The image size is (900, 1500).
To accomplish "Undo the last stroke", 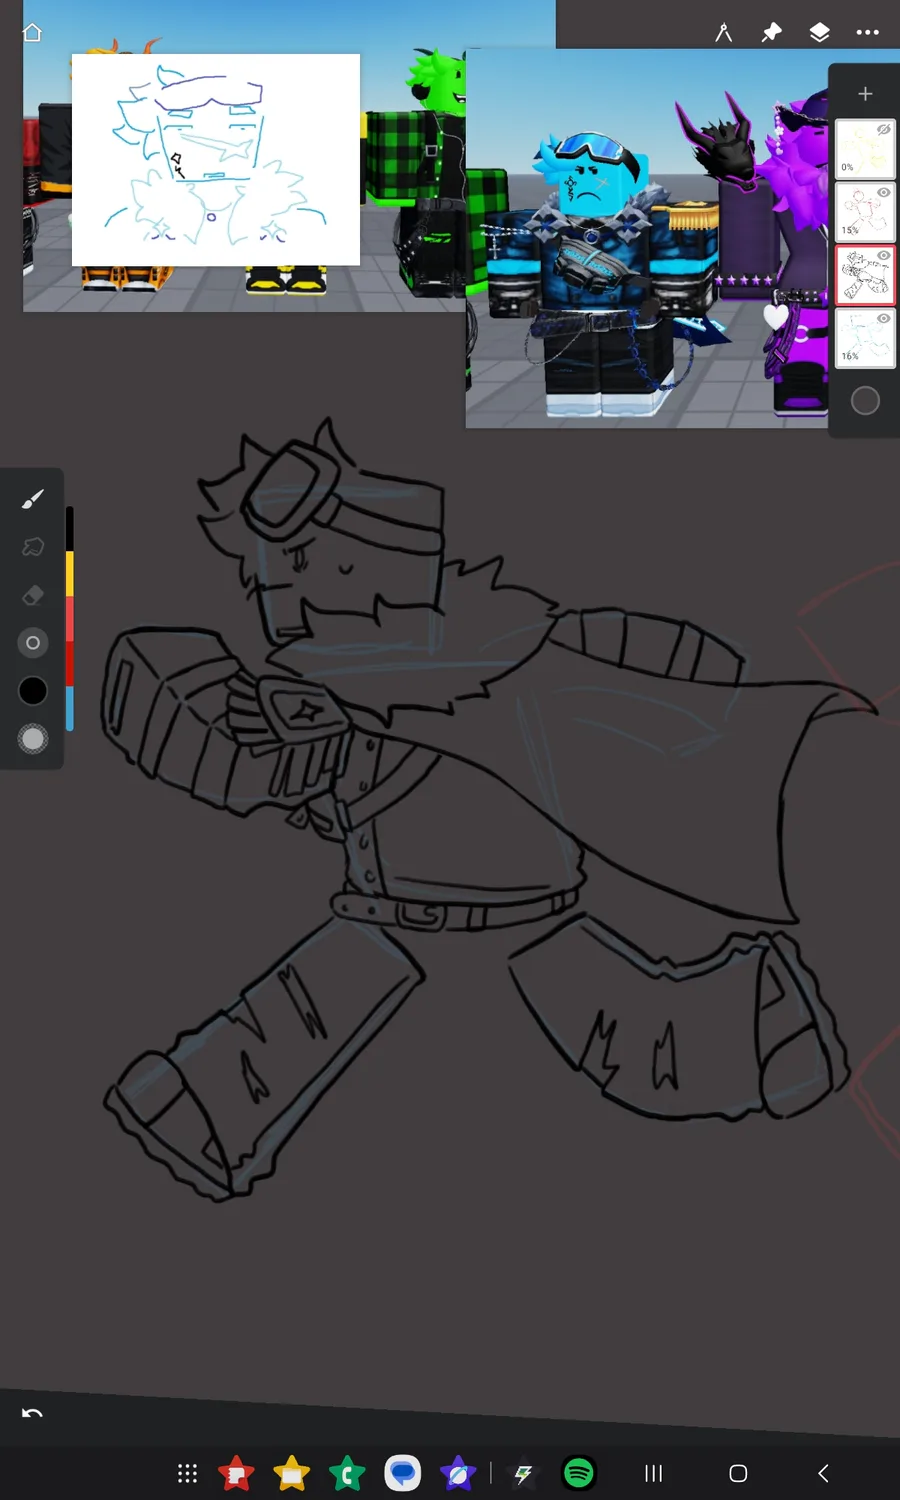I will pyautogui.click(x=32, y=1413).
